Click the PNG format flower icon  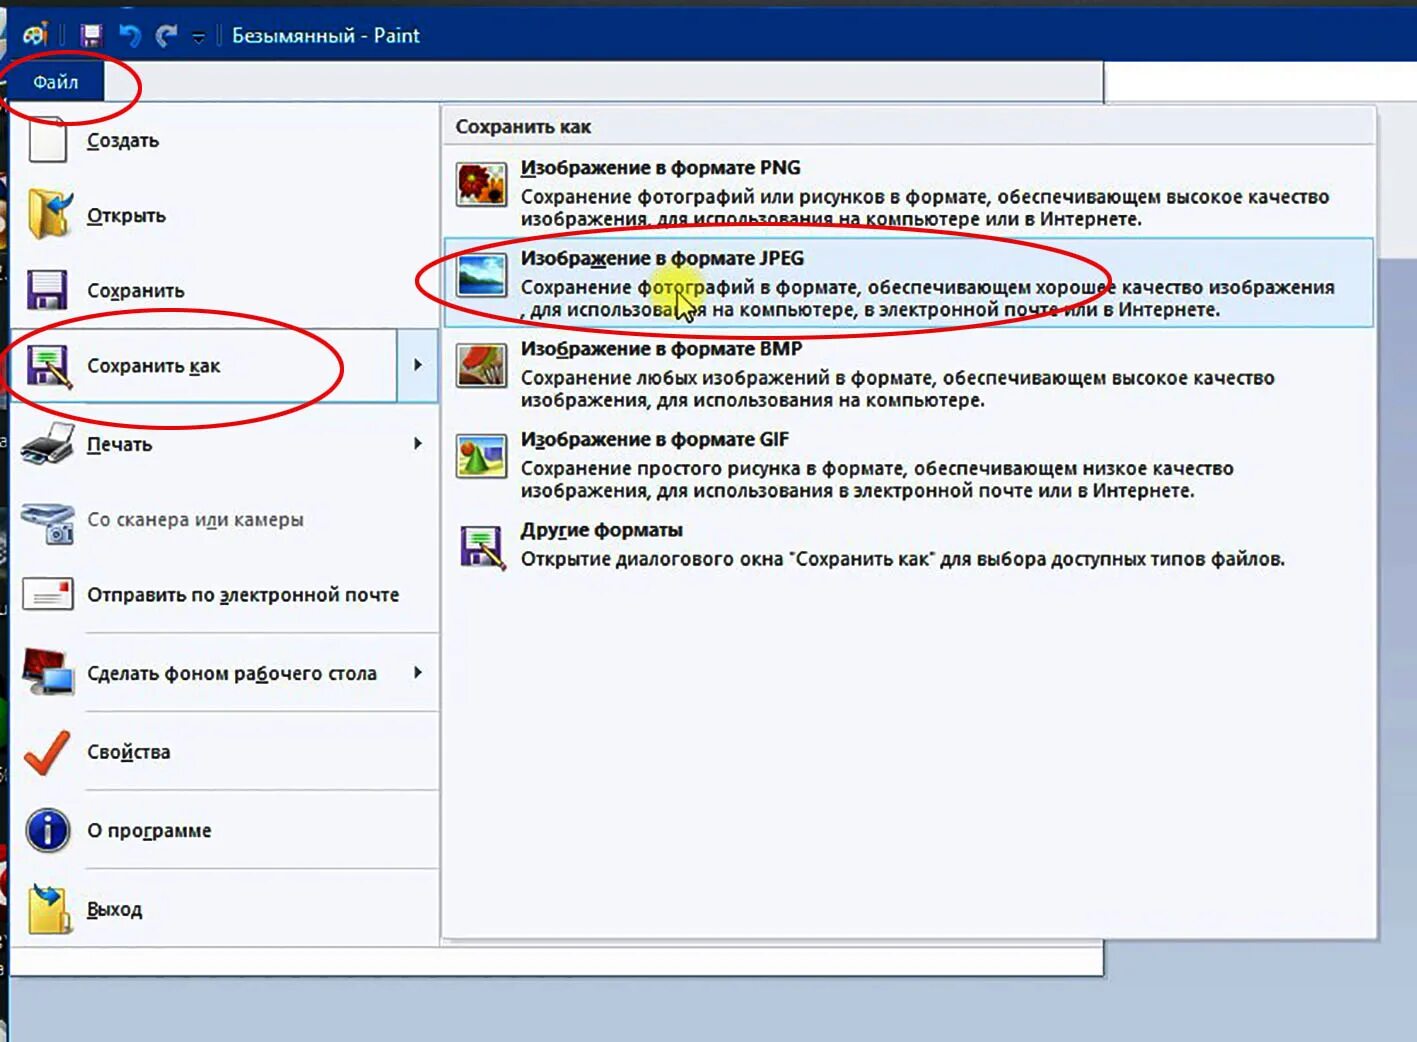pyautogui.click(x=481, y=184)
